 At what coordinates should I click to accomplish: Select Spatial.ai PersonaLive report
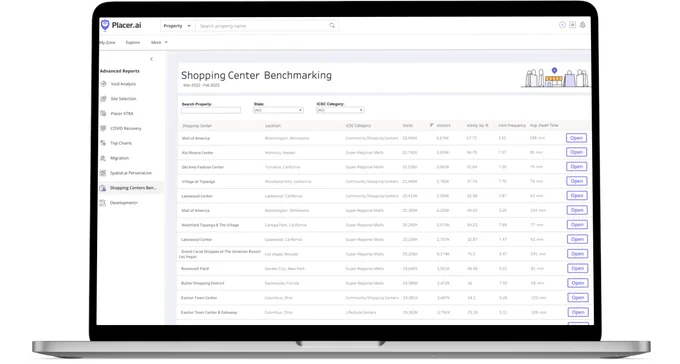click(131, 173)
